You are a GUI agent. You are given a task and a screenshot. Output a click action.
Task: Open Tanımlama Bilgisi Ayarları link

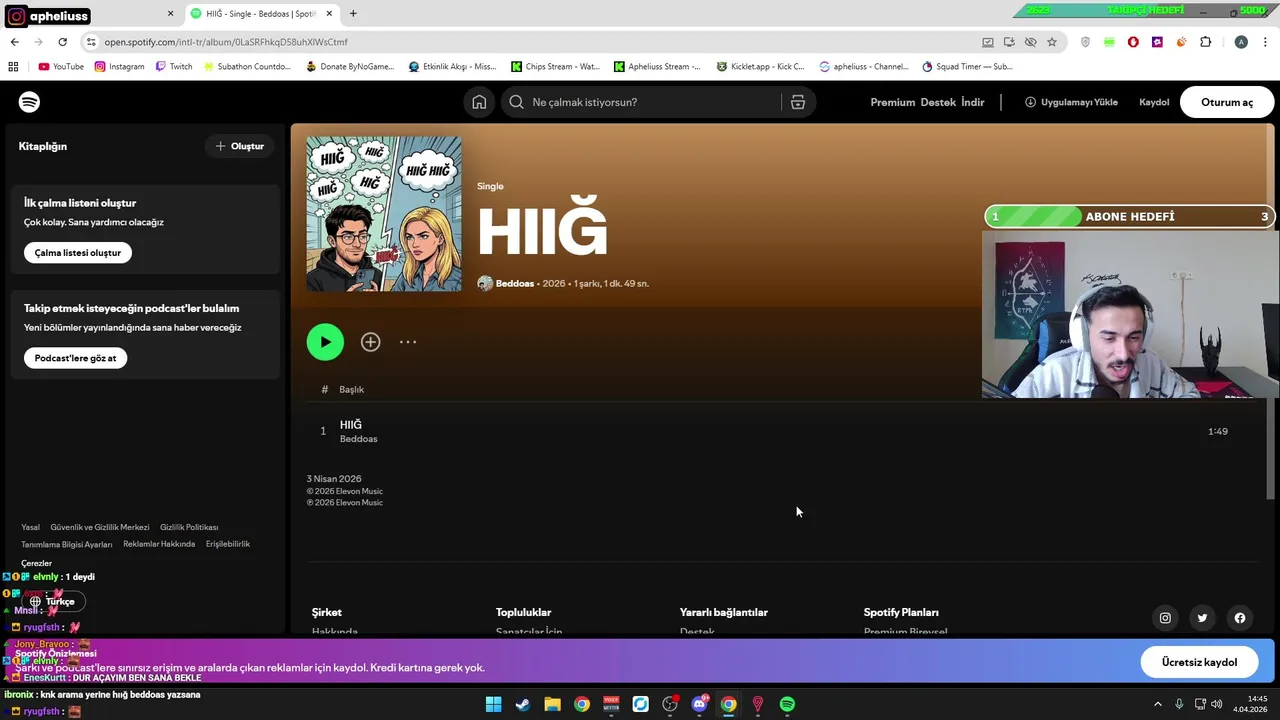[x=67, y=545]
